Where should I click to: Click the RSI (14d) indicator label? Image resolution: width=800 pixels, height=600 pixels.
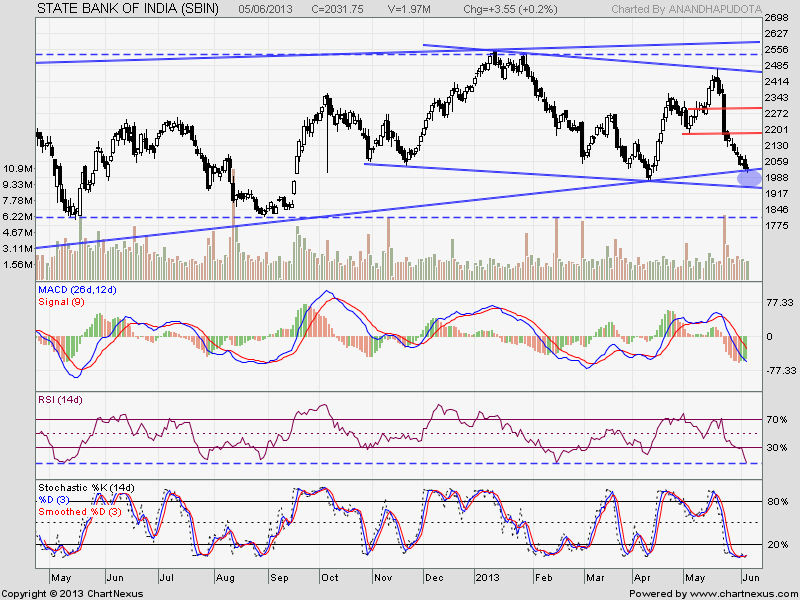(x=60, y=400)
